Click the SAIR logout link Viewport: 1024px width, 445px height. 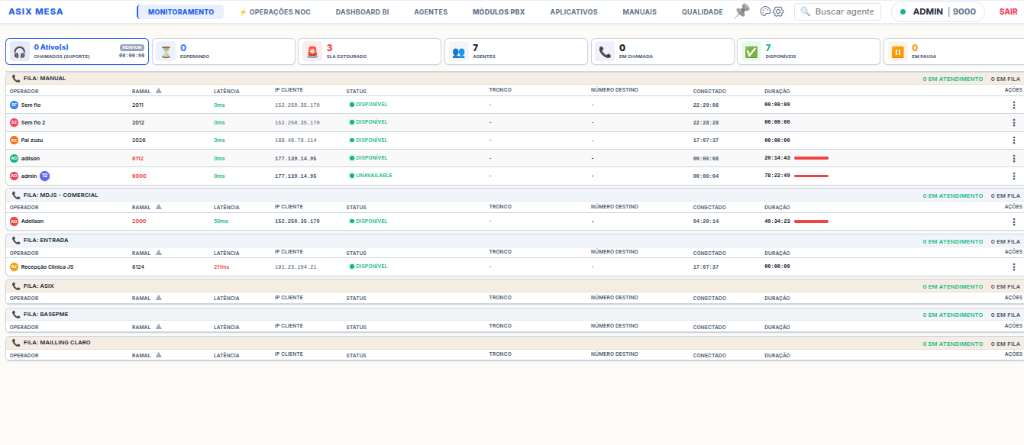[1008, 12]
